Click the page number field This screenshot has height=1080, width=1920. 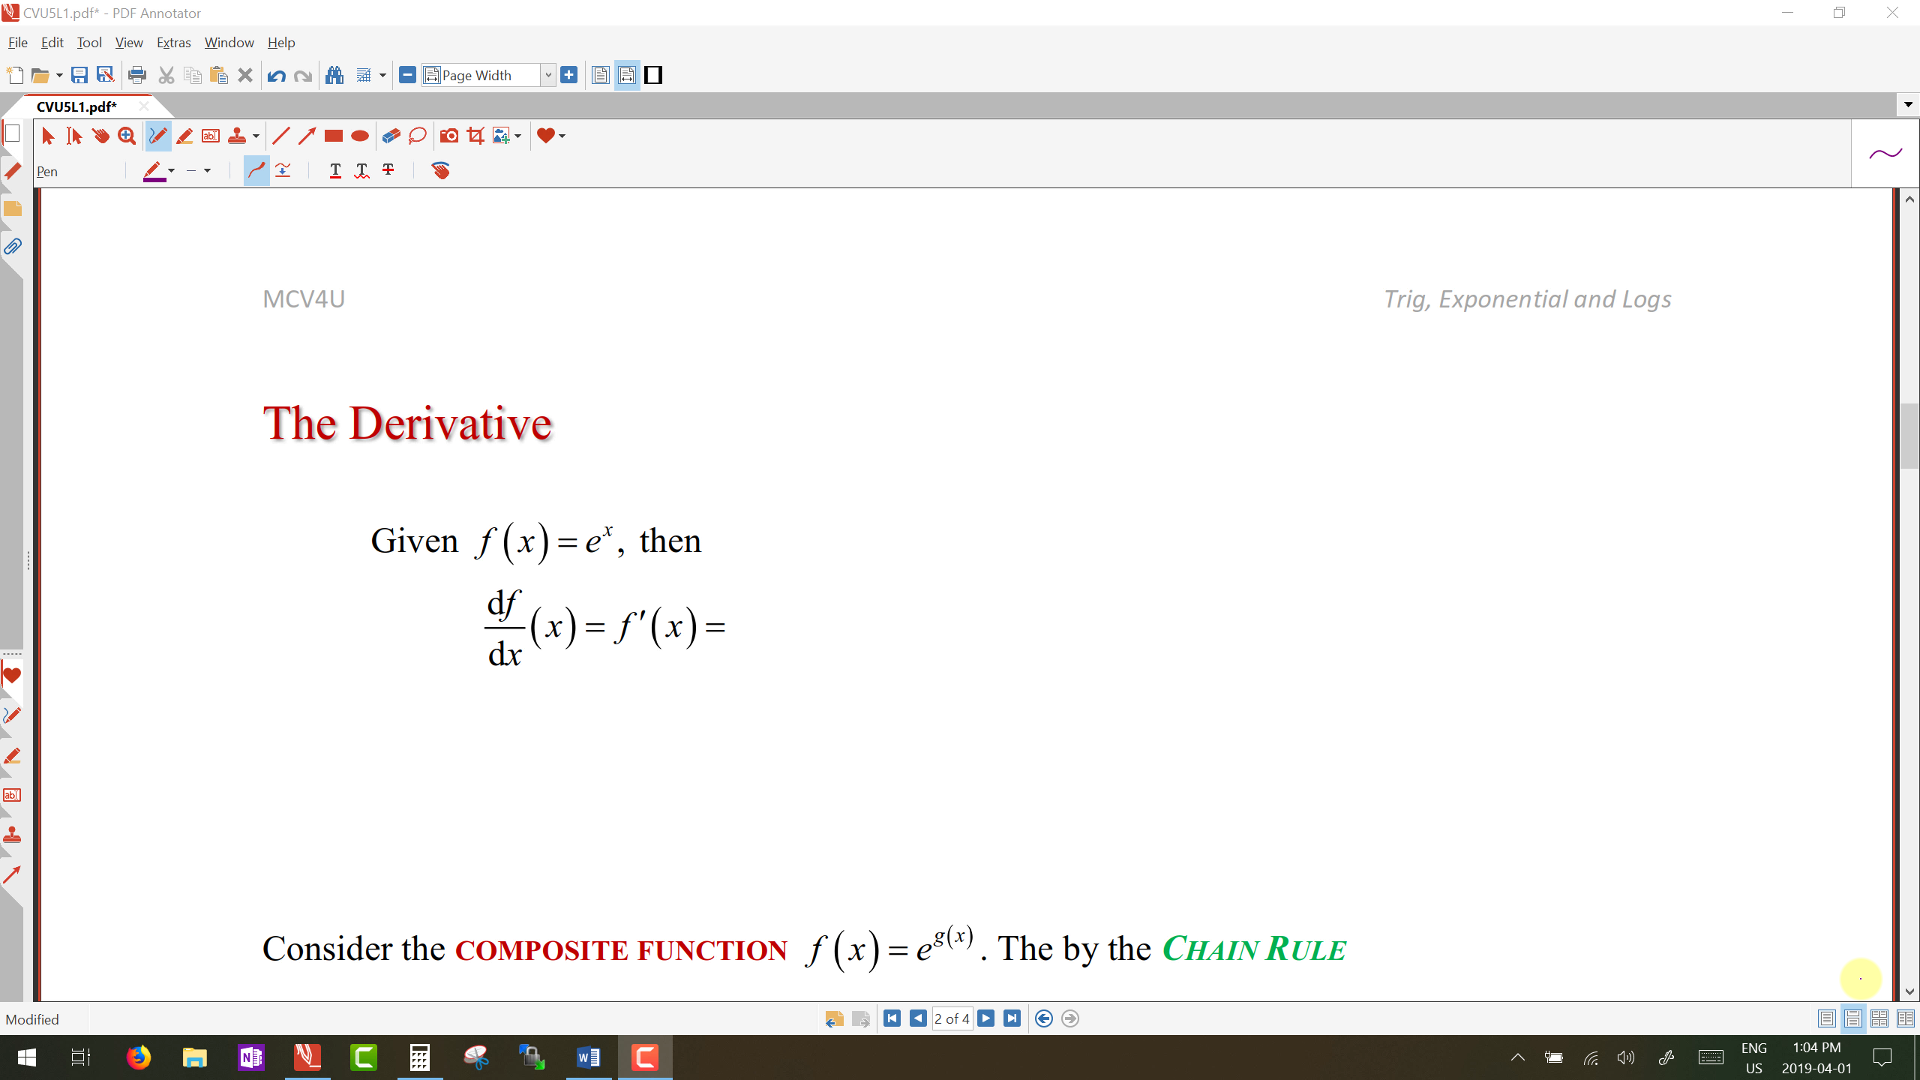click(951, 1019)
